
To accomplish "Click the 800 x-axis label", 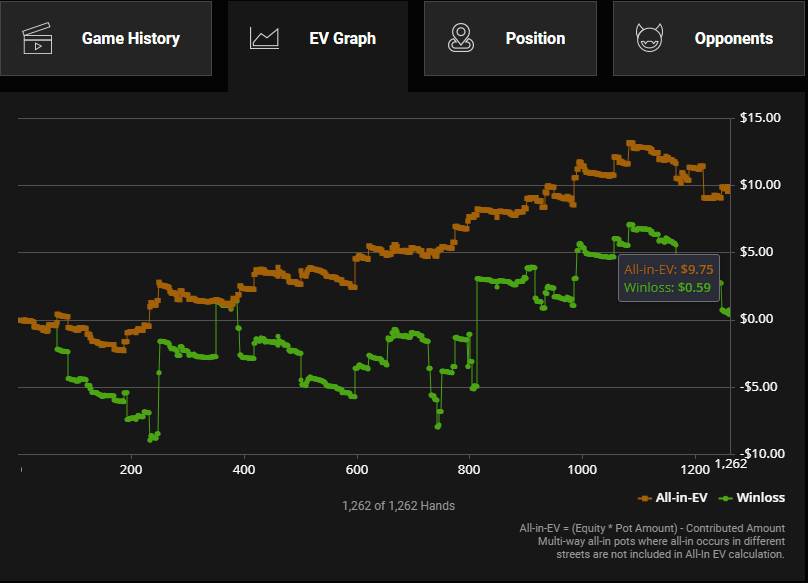I will (x=469, y=470).
